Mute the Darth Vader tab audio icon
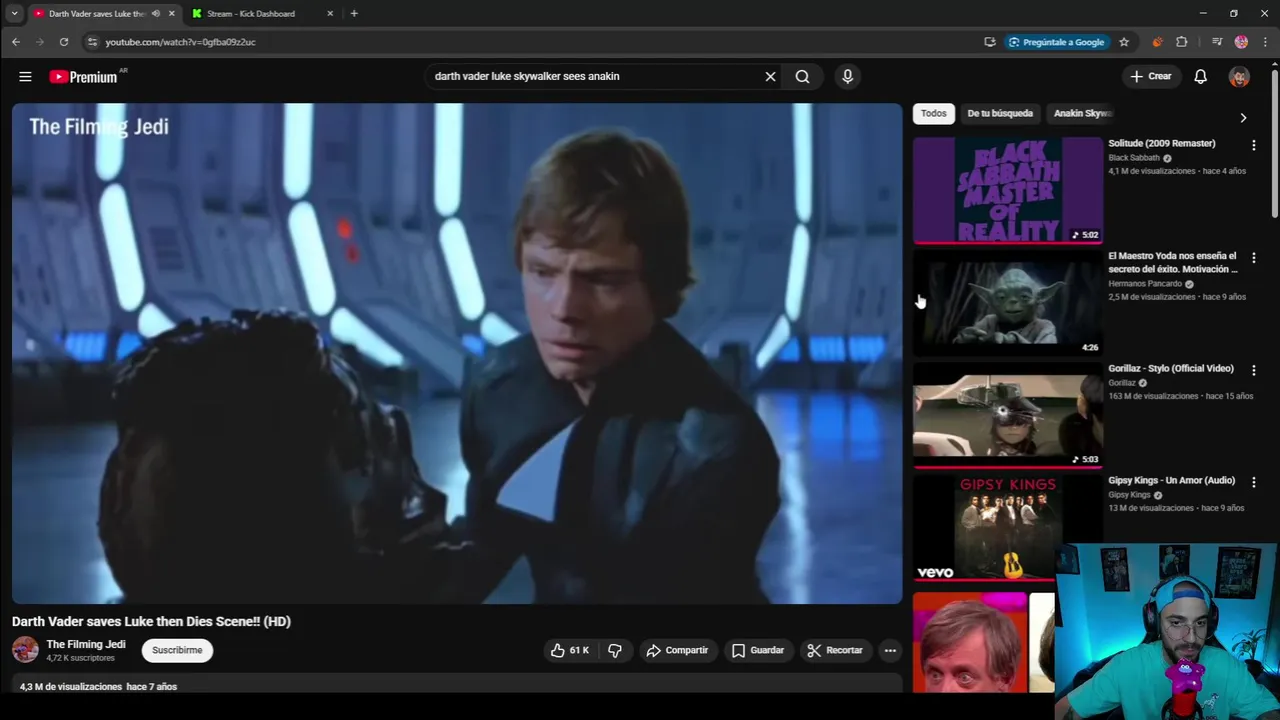 pyautogui.click(x=155, y=14)
